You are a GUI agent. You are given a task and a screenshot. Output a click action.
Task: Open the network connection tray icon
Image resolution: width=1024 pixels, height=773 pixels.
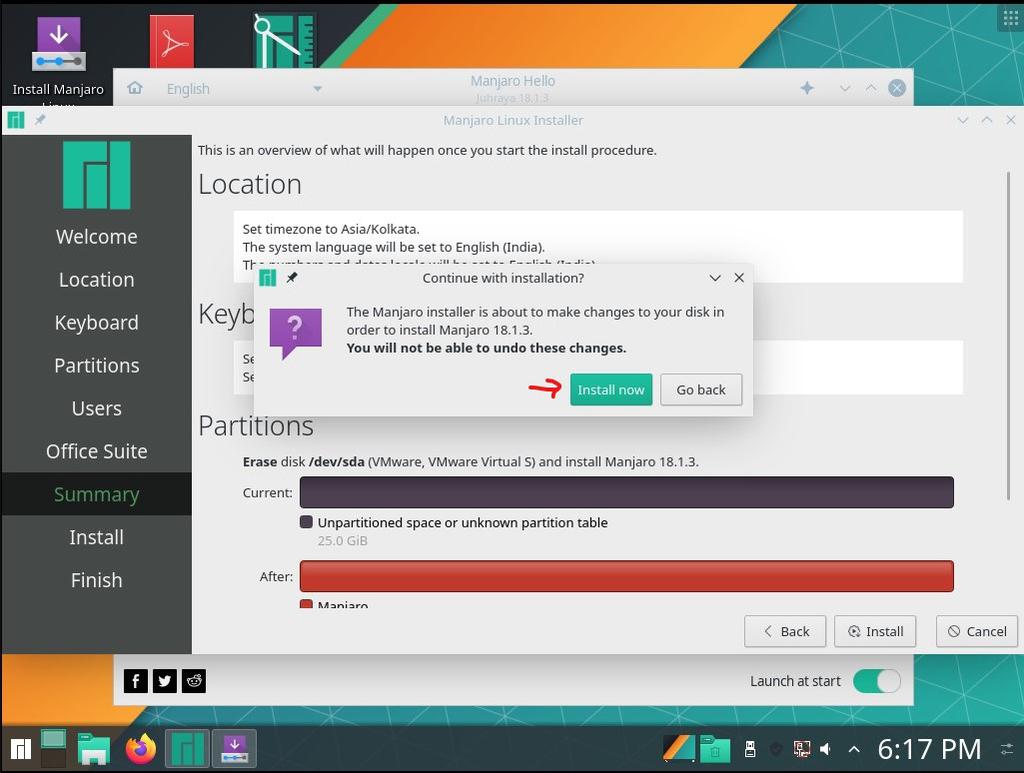click(x=802, y=749)
